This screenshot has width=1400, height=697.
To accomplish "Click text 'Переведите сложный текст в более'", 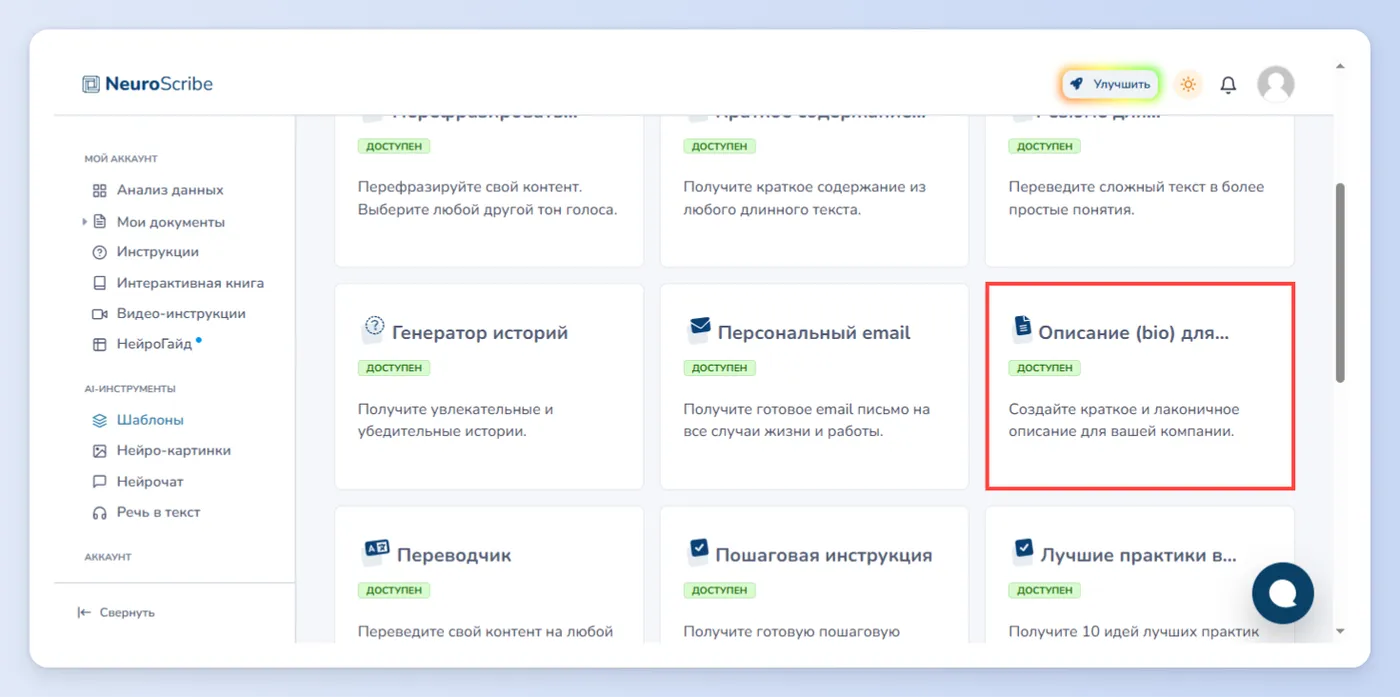I will coord(1136,187).
